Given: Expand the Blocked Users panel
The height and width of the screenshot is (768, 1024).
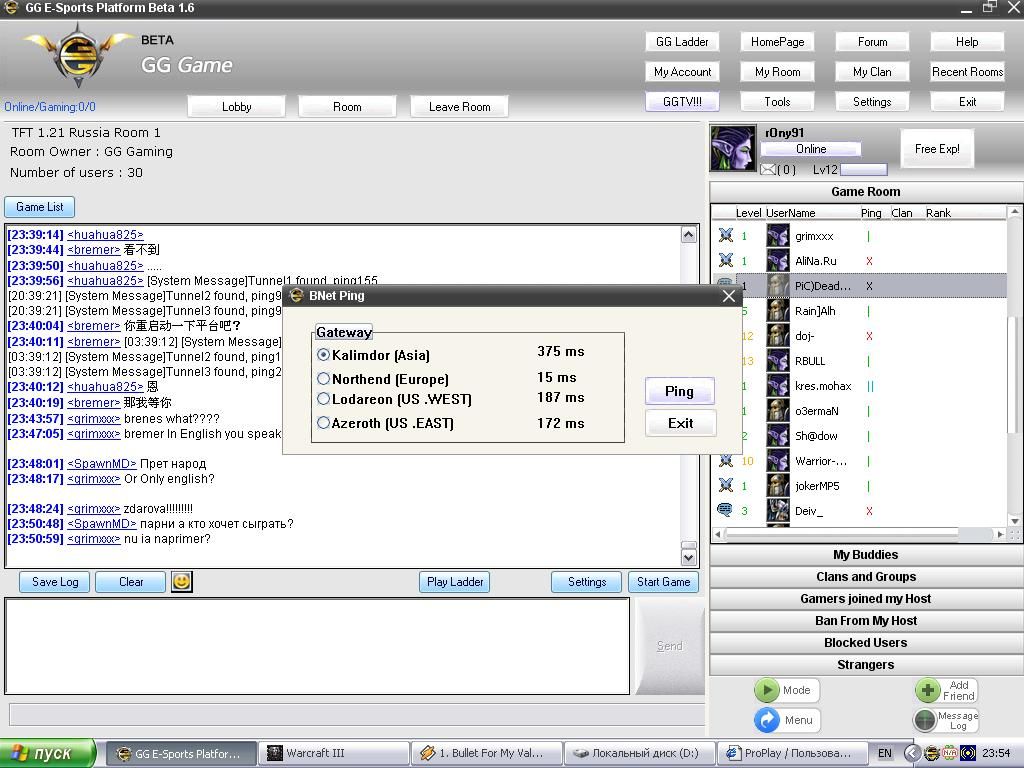Looking at the screenshot, I should click(866, 643).
